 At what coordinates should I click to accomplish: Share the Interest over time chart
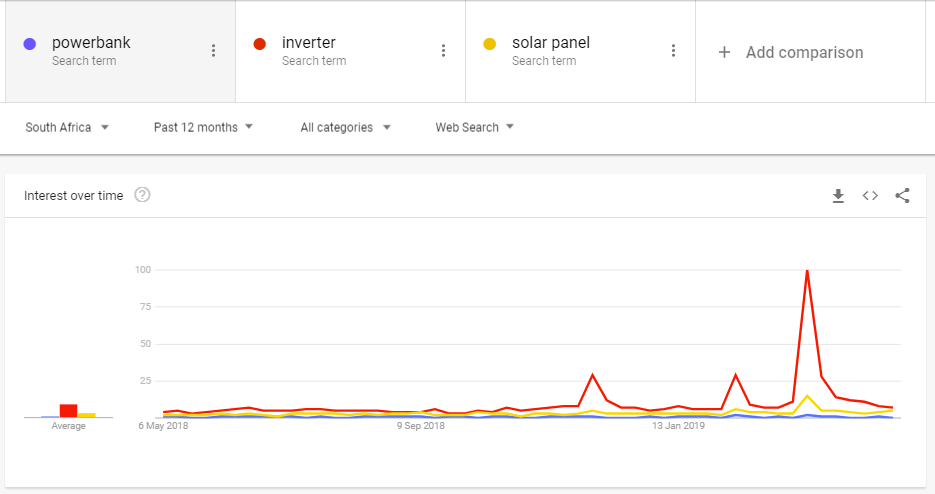(902, 196)
